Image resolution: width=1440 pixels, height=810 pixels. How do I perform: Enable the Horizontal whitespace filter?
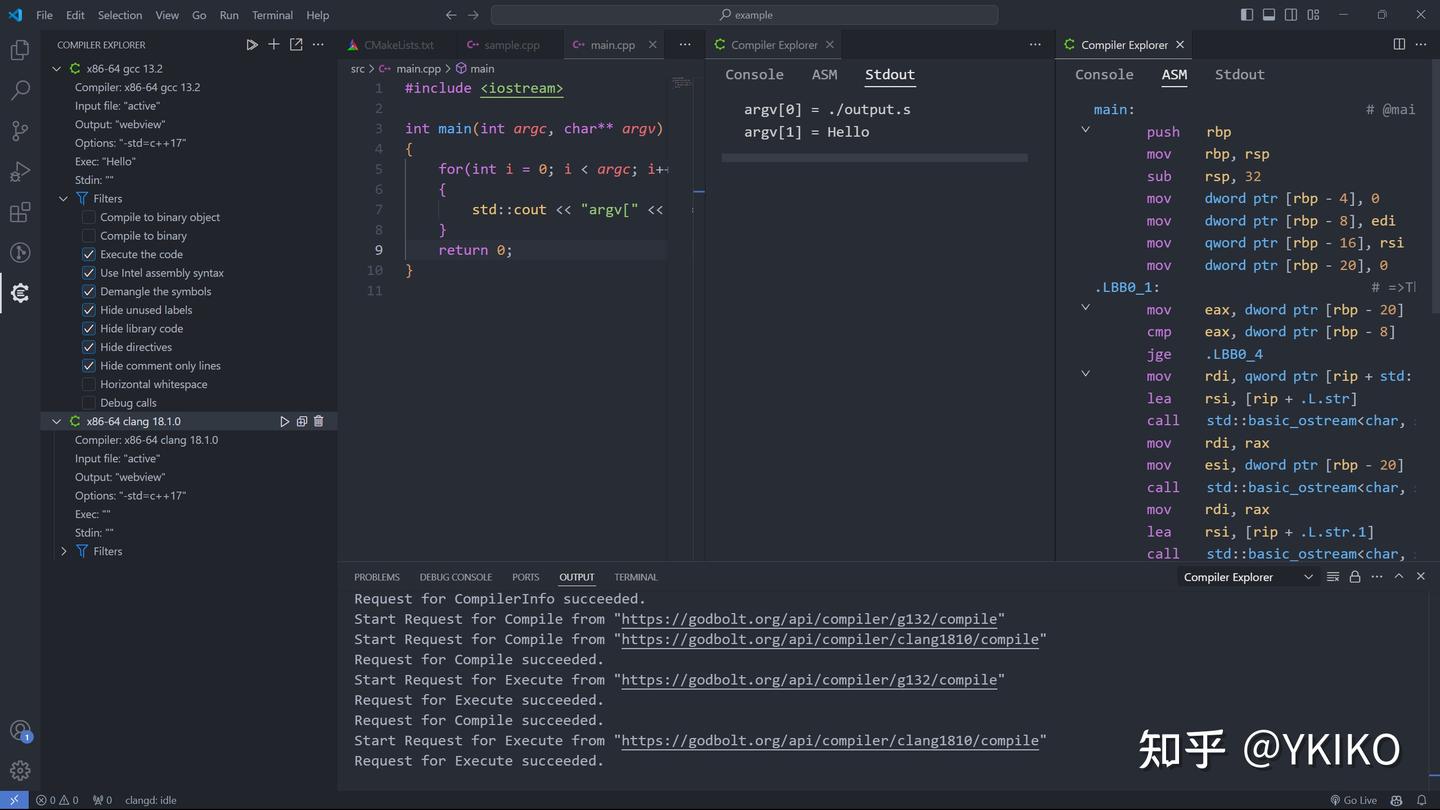89,385
